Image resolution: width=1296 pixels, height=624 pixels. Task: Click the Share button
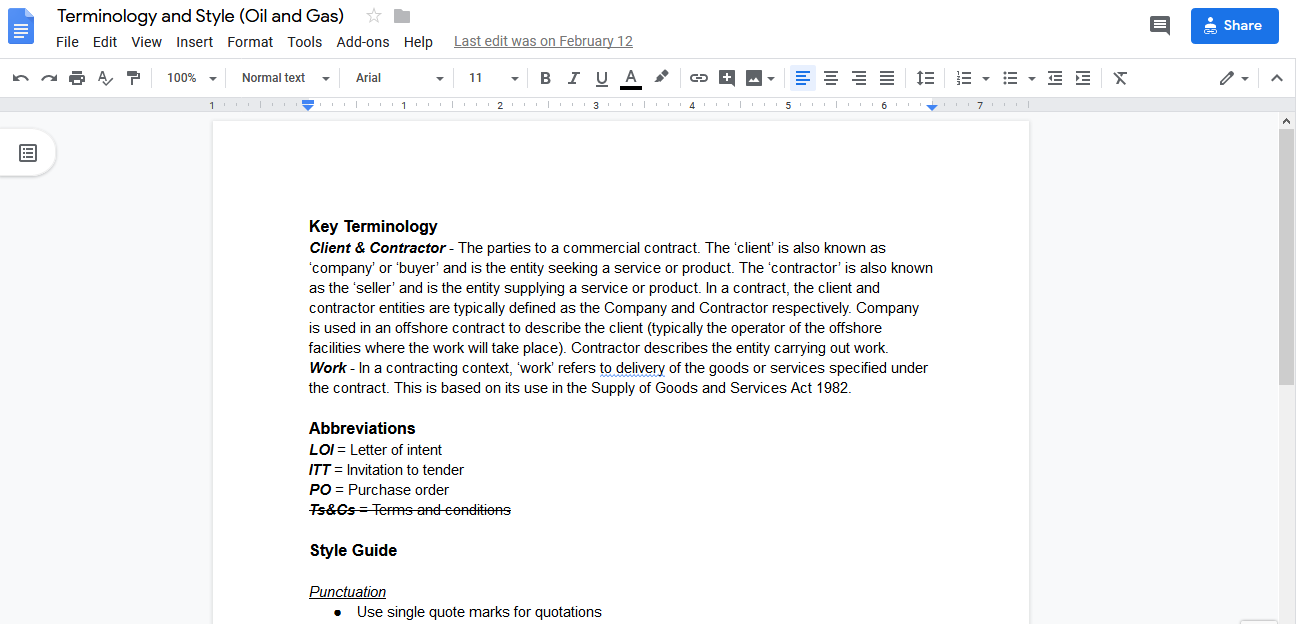tap(1234, 26)
